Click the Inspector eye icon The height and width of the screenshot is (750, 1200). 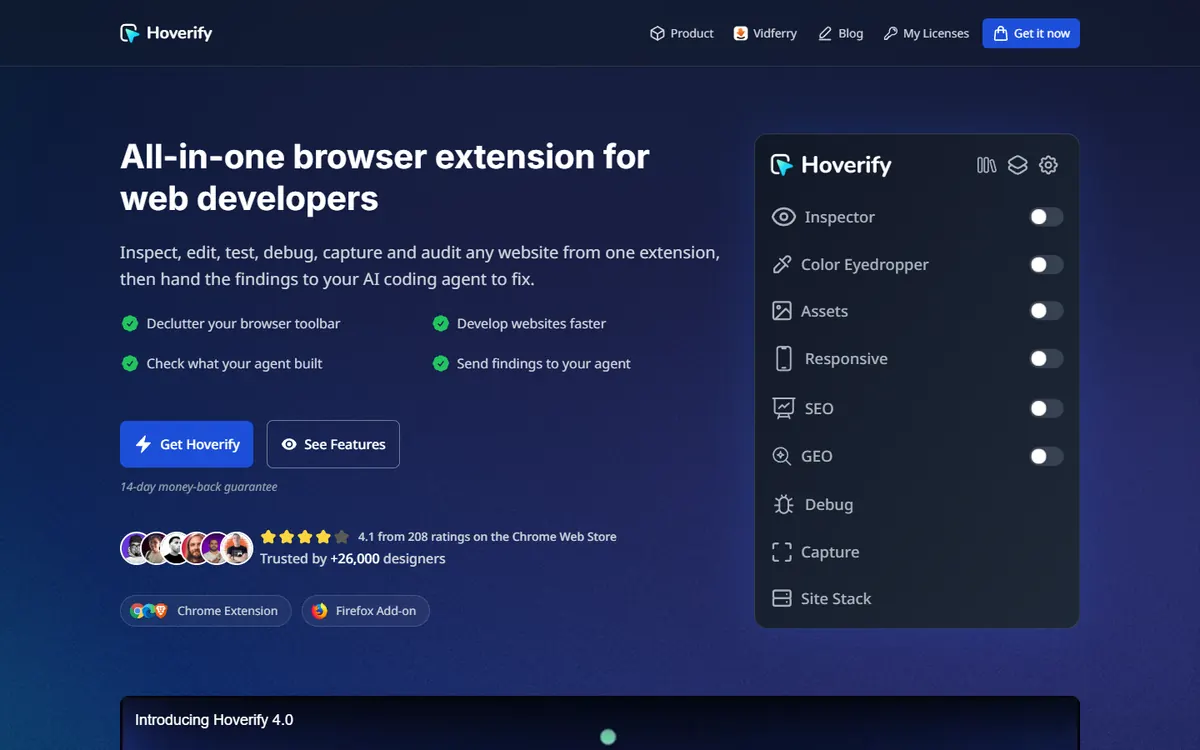(x=784, y=217)
